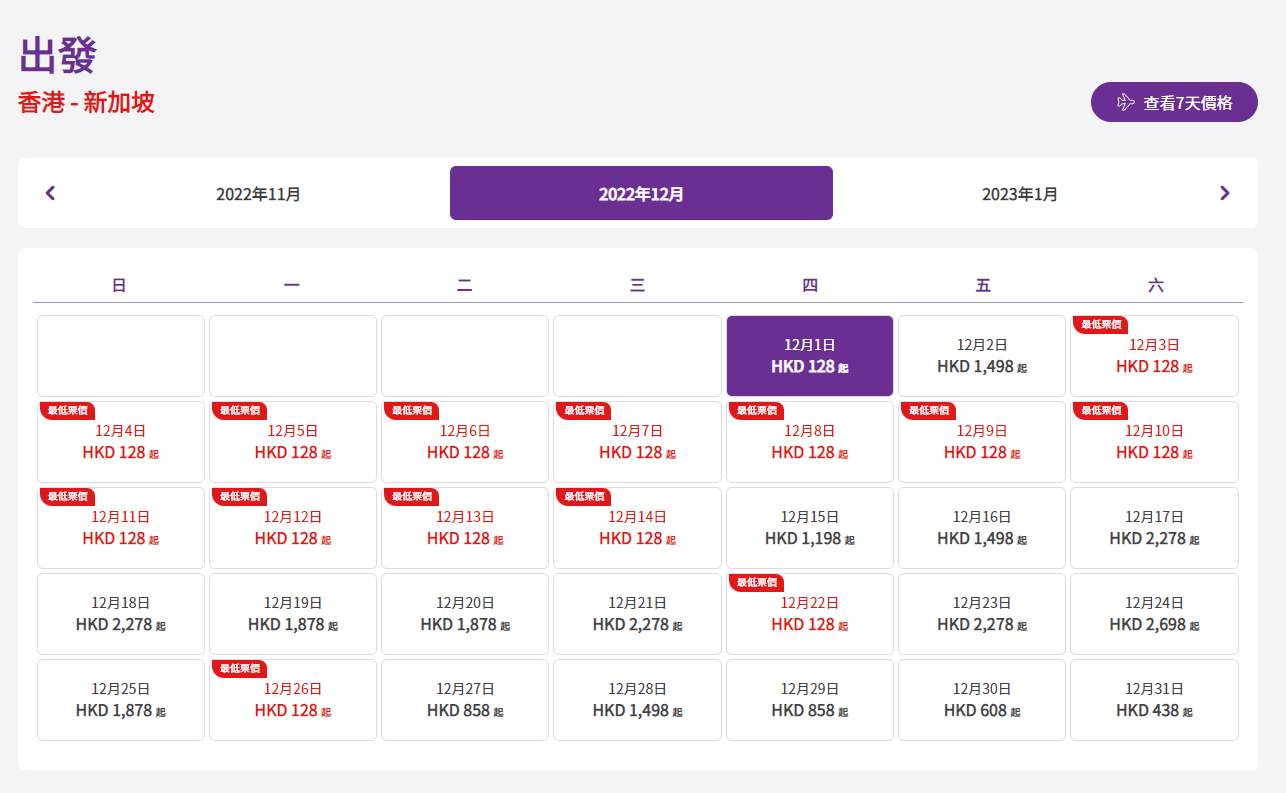Click the 最低票價 red badge on 12月3日
The image size is (1286, 793).
pyautogui.click(x=1100, y=324)
